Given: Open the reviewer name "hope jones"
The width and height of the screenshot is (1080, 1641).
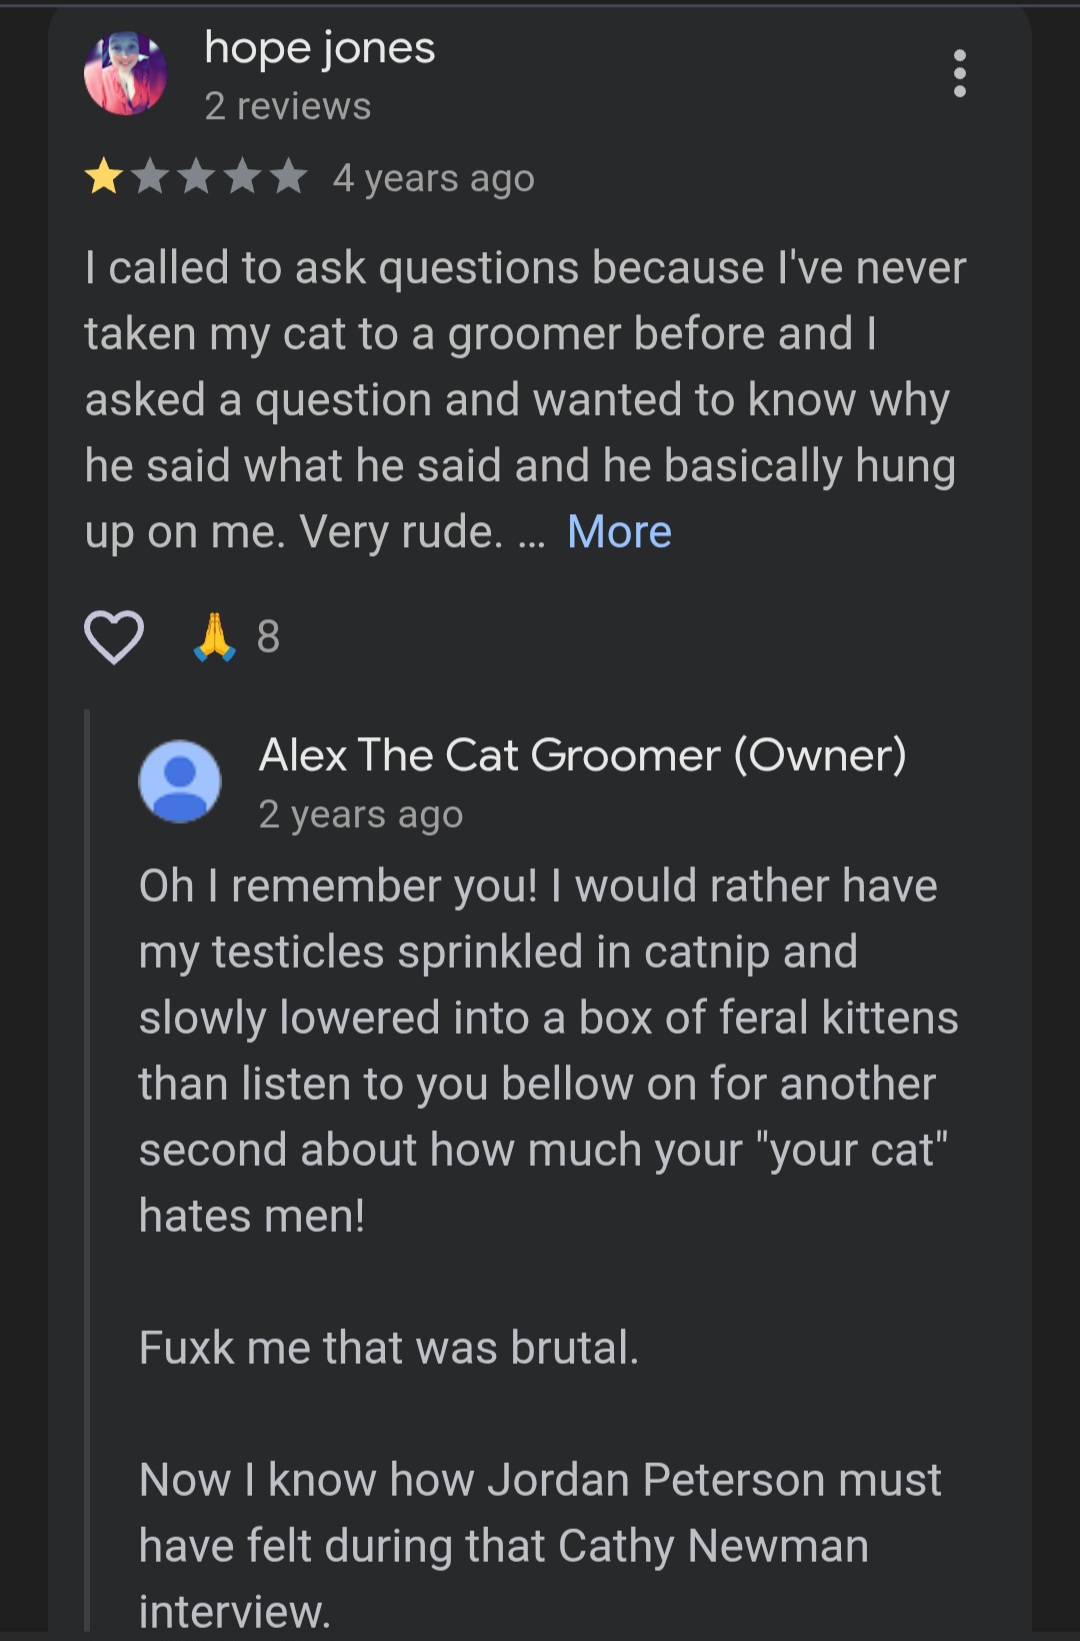Looking at the screenshot, I should [319, 48].
